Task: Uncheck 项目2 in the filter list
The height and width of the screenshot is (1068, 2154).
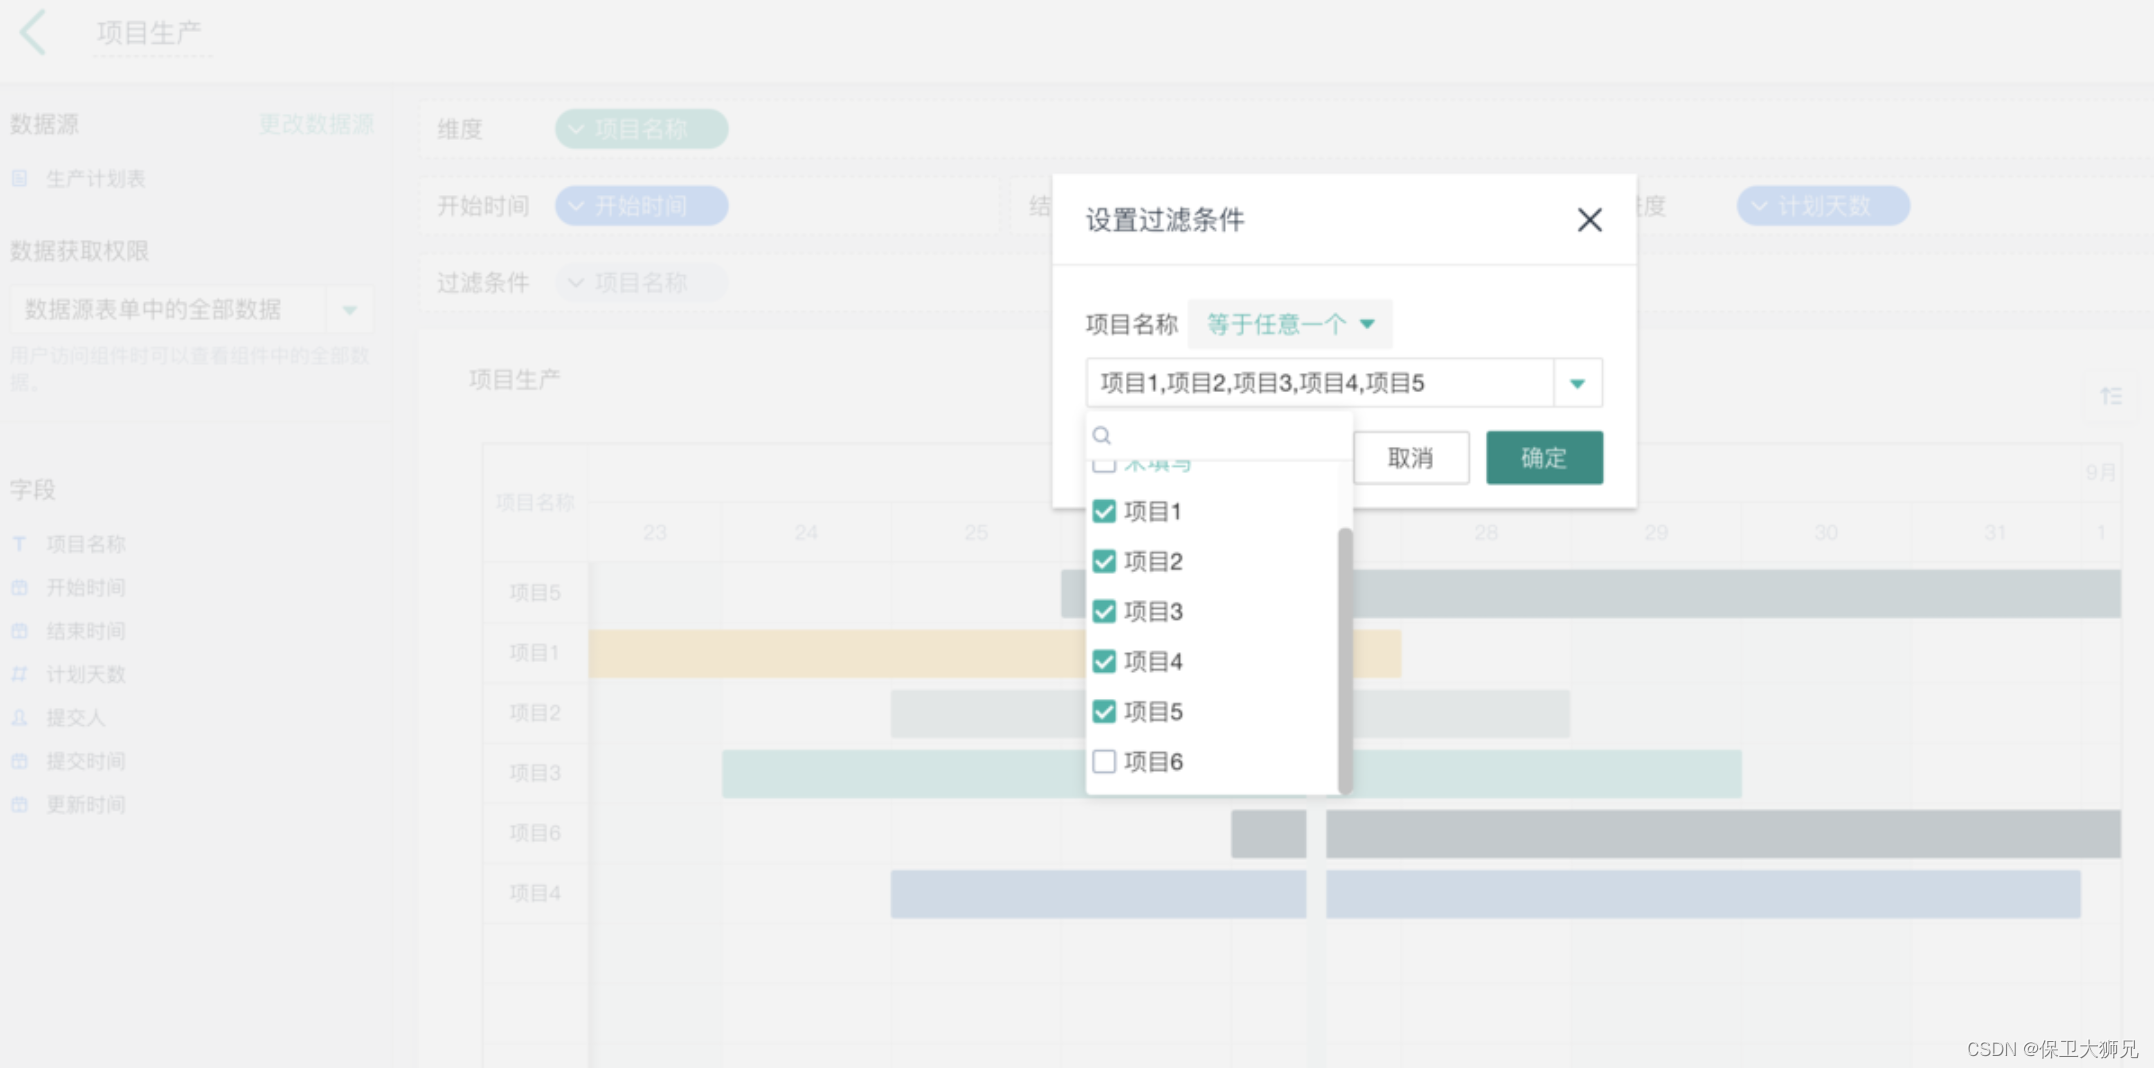Action: click(1104, 561)
